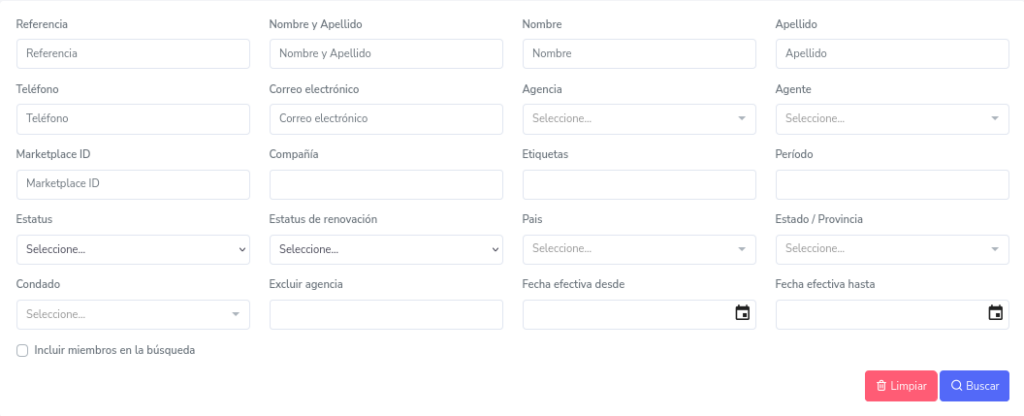Expand the Pais dropdown
Image resolution: width=1024 pixels, height=416 pixels.
[639, 249]
